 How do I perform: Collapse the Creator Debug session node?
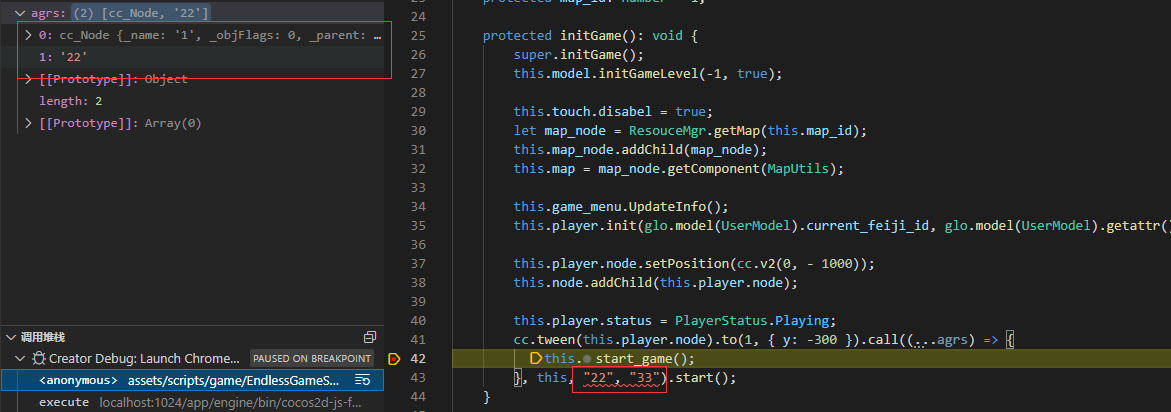(x=19, y=358)
